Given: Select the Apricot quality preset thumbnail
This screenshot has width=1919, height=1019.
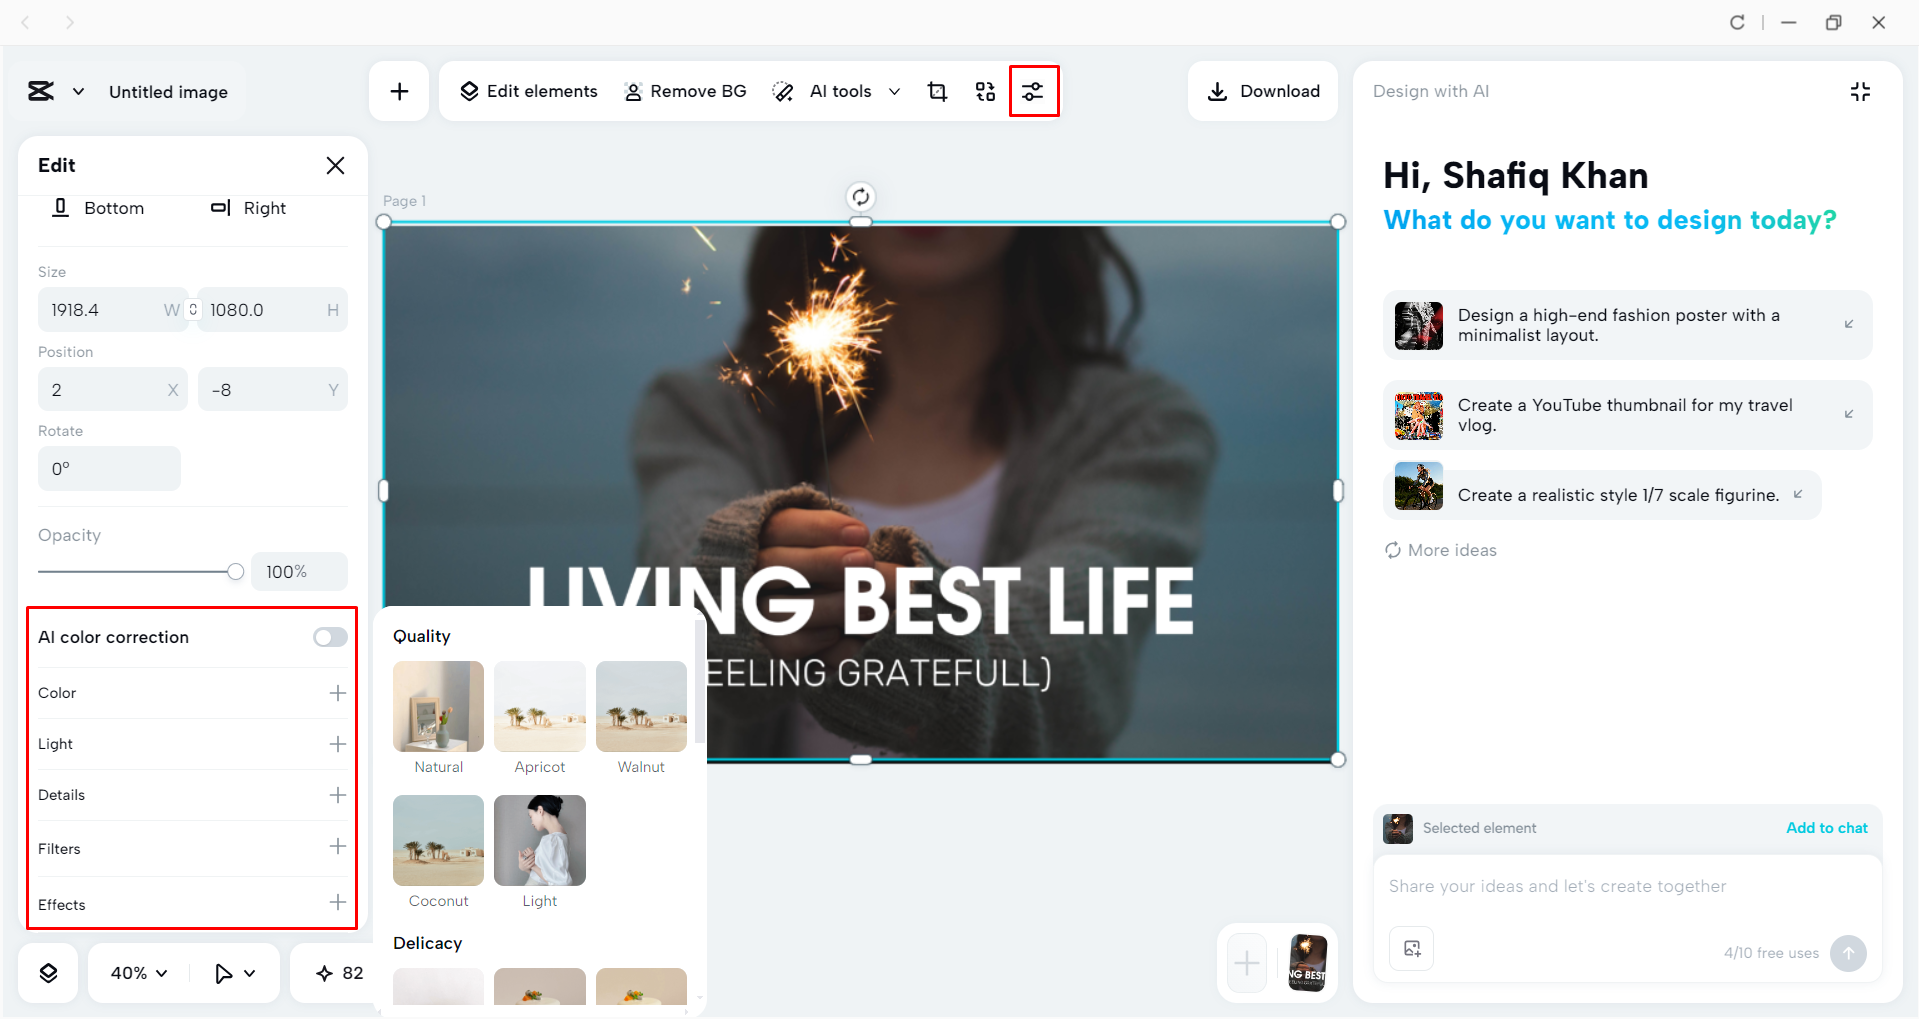Looking at the screenshot, I should (x=539, y=706).
